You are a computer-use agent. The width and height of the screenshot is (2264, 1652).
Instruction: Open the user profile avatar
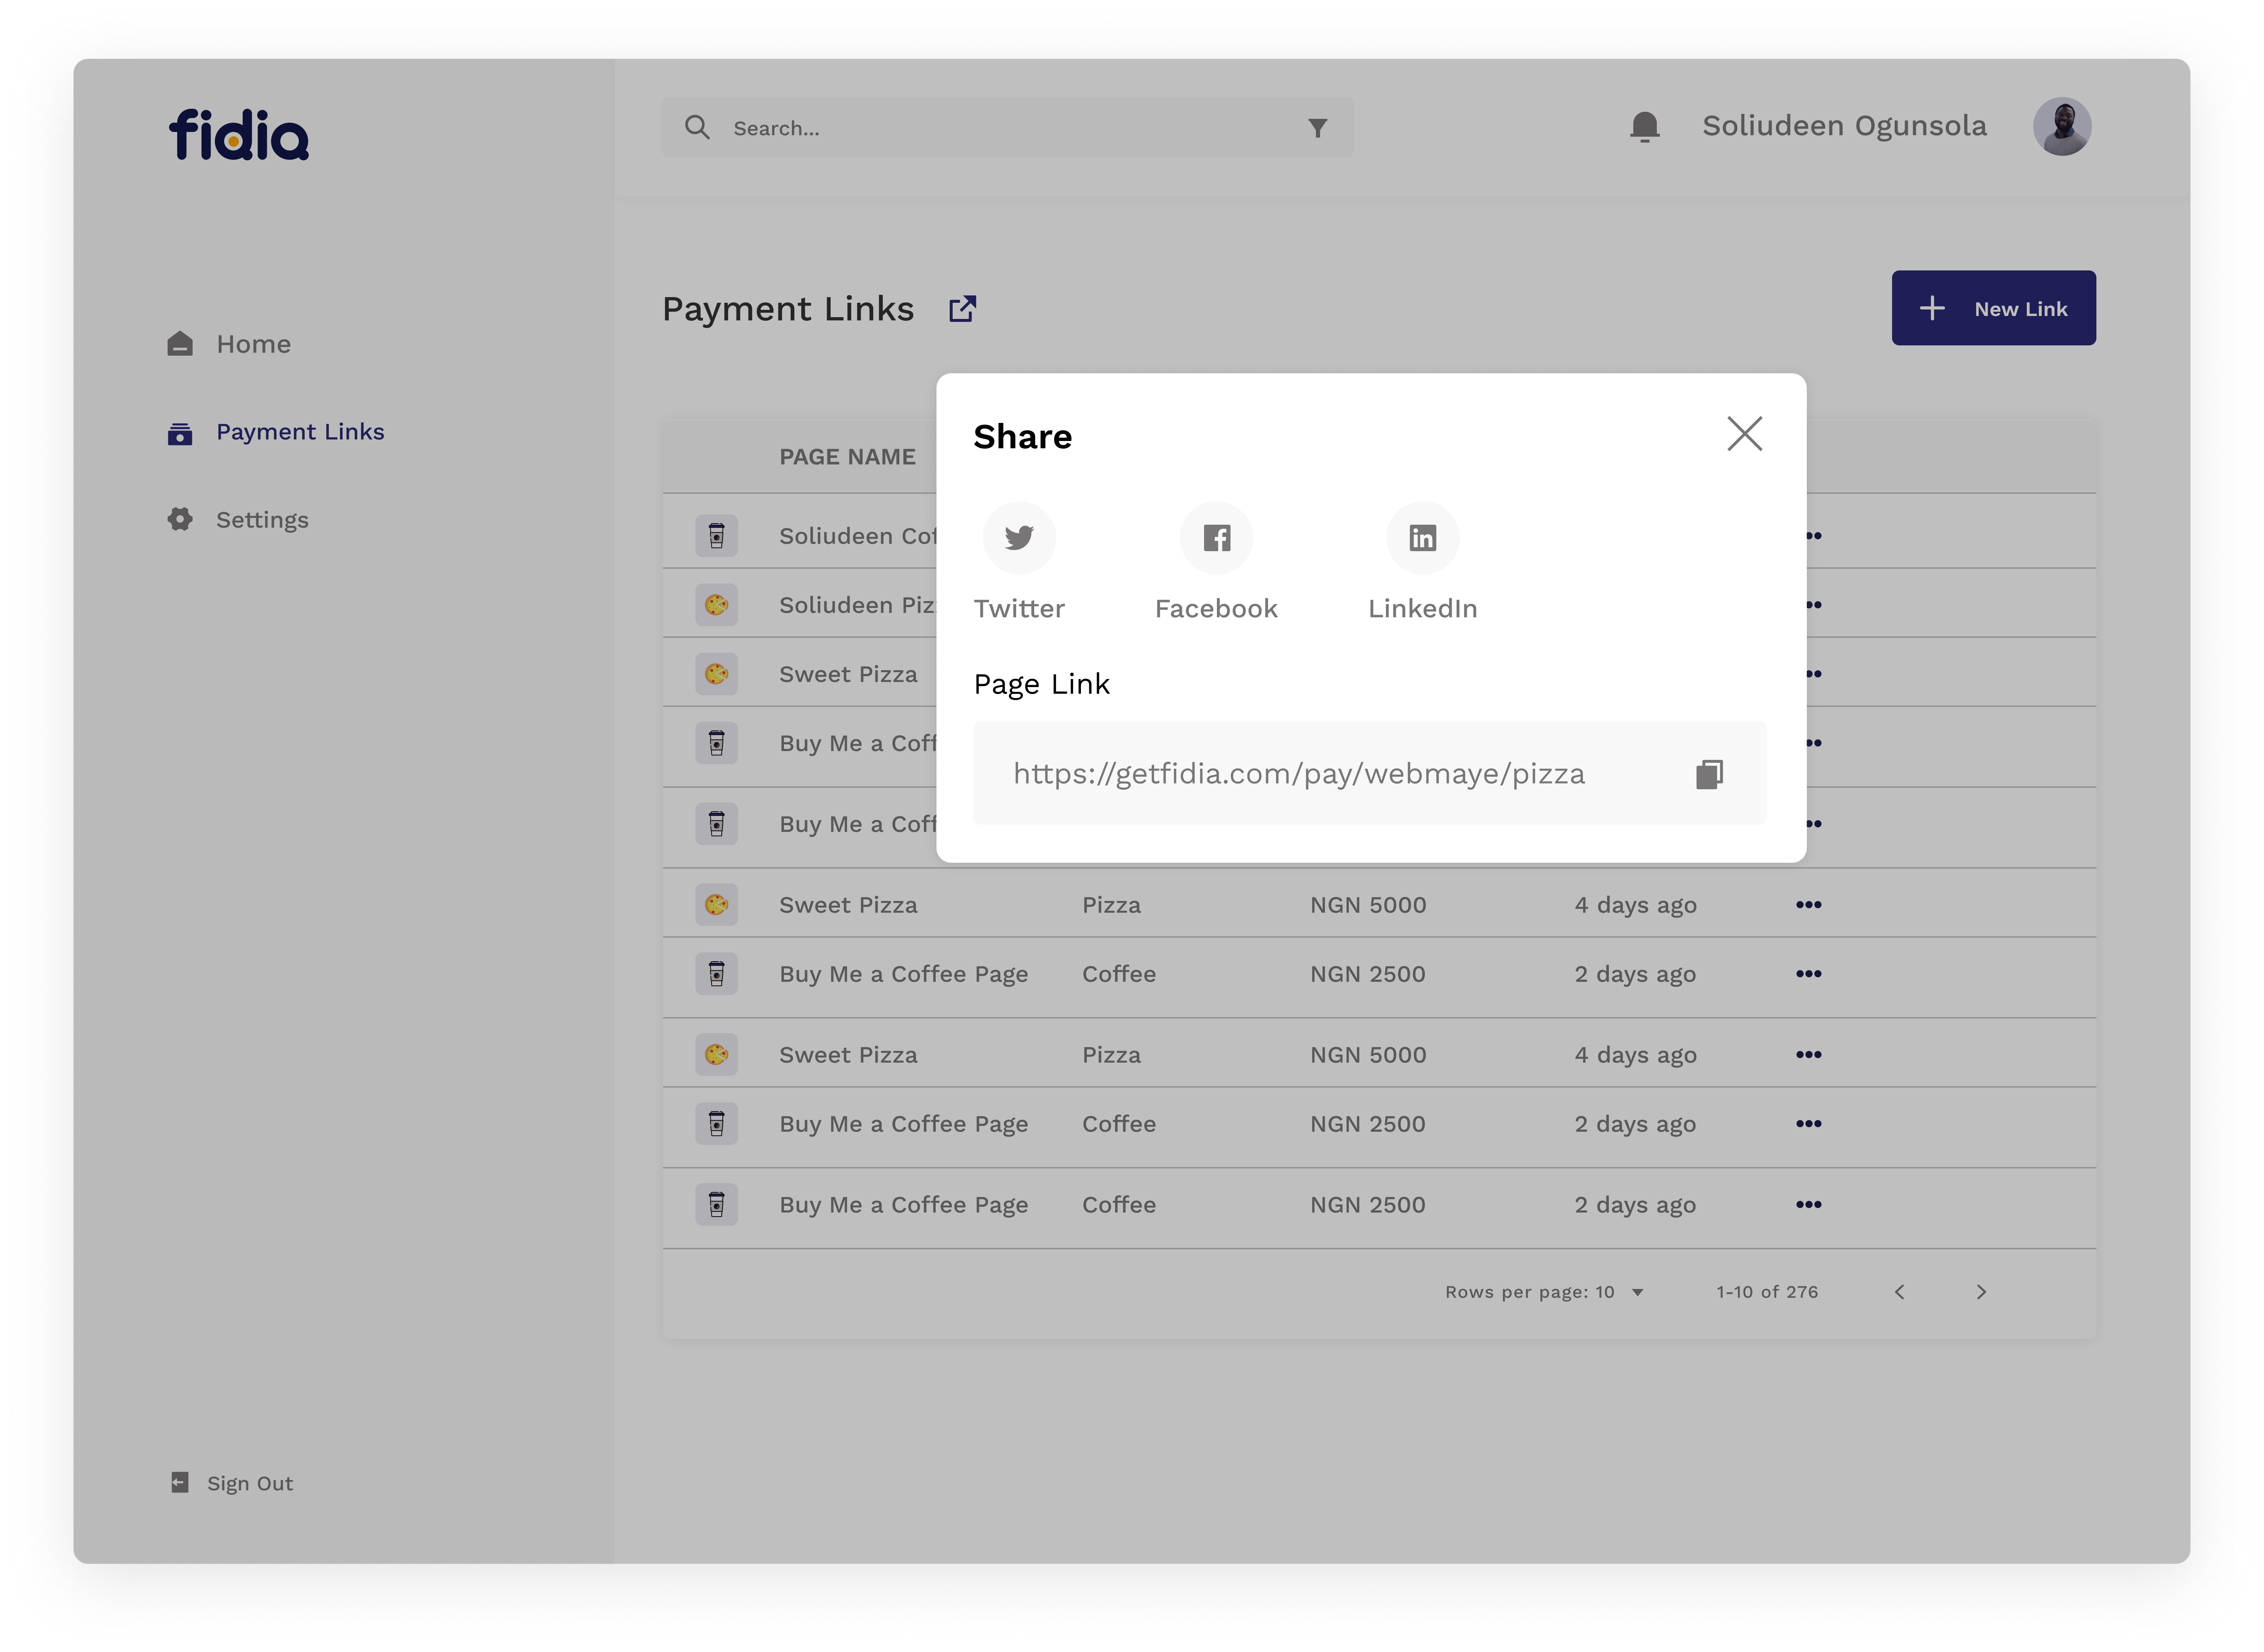2061,126
